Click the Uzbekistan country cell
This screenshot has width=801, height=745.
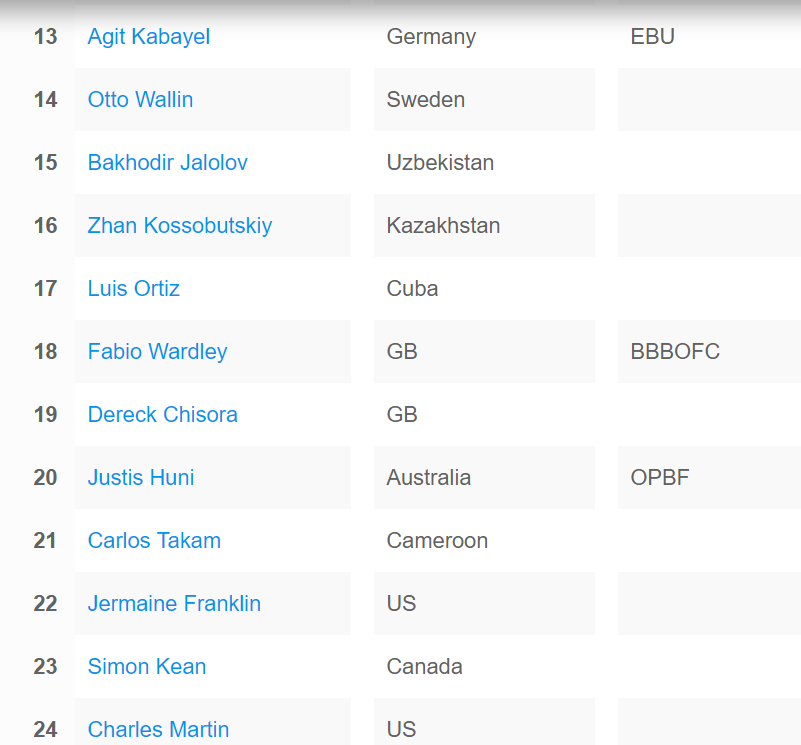pos(440,163)
